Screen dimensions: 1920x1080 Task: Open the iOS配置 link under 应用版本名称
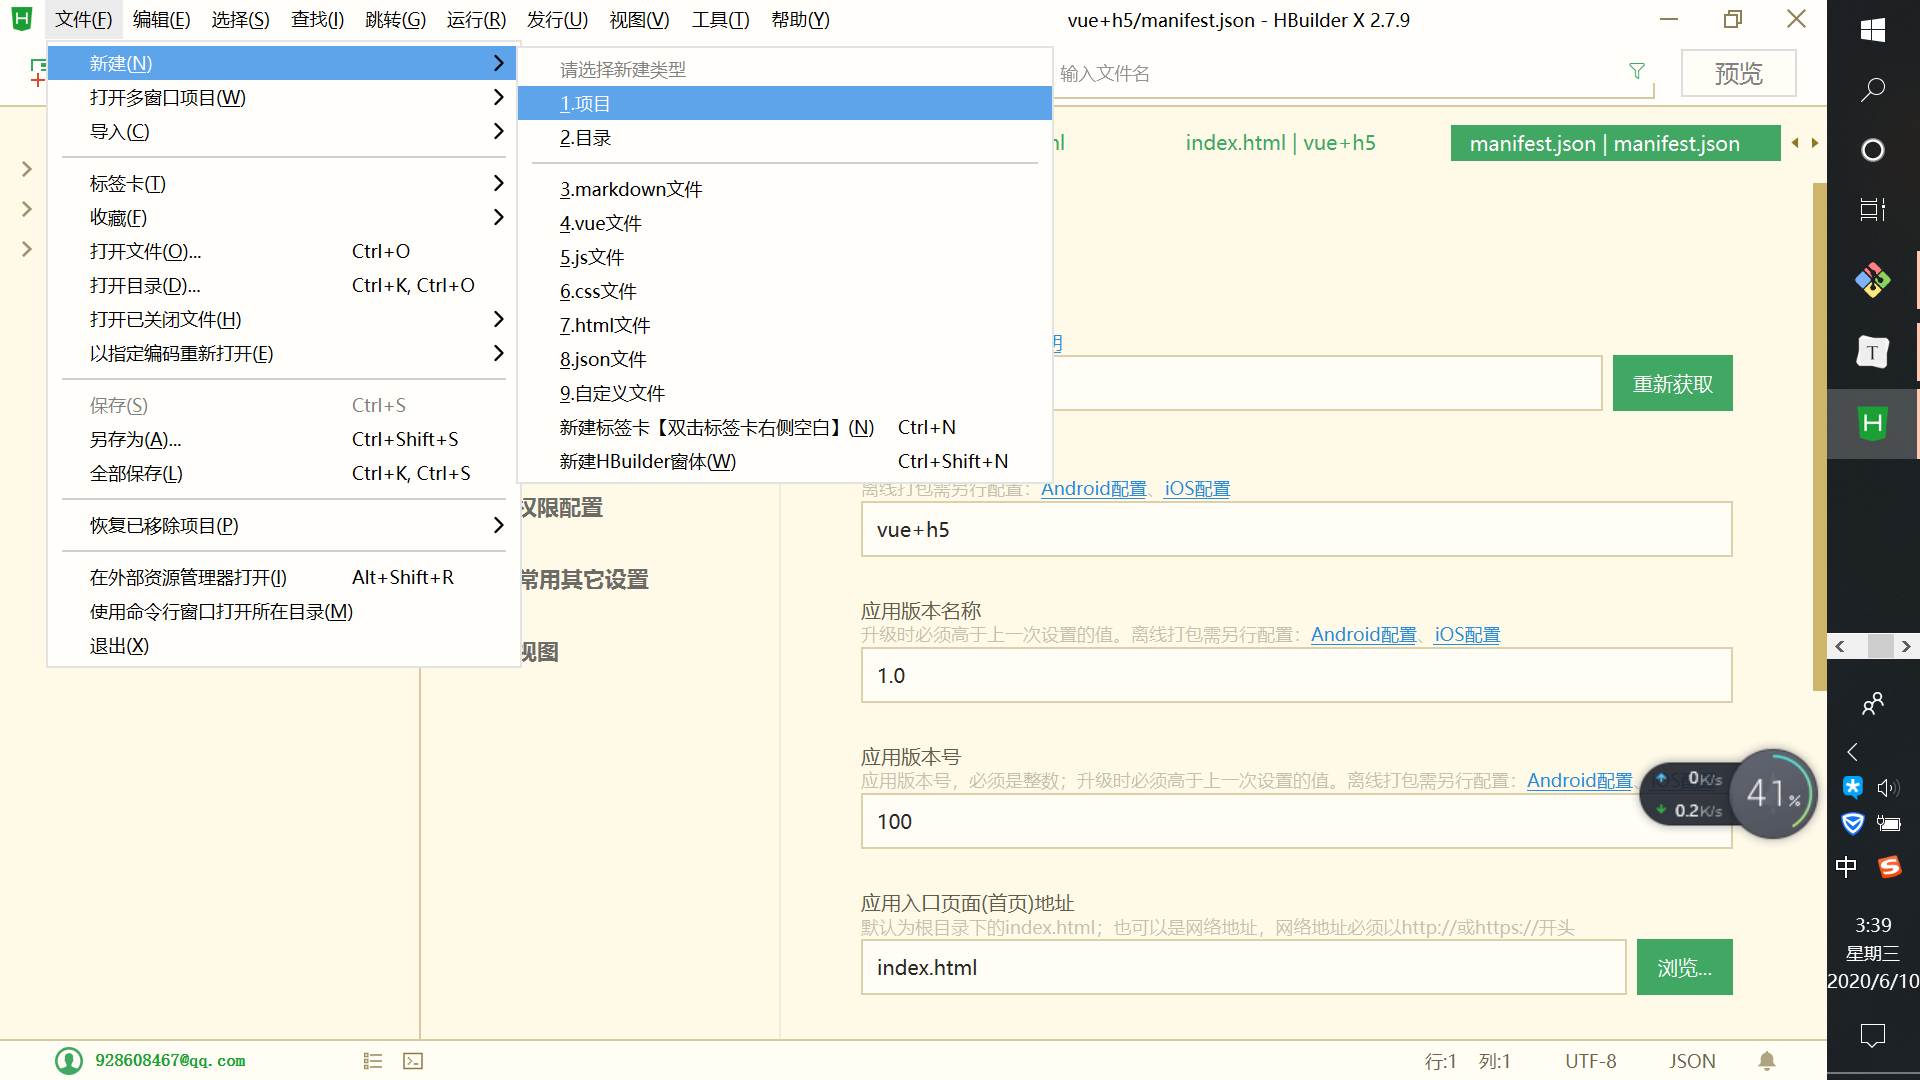[x=1466, y=635]
